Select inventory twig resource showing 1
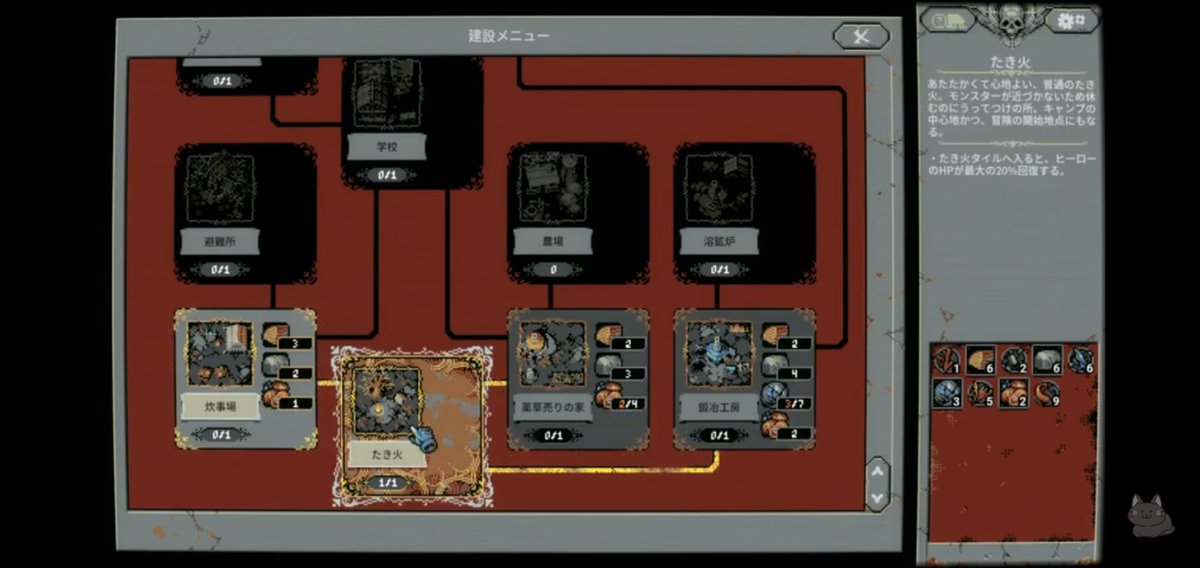 coord(946,360)
